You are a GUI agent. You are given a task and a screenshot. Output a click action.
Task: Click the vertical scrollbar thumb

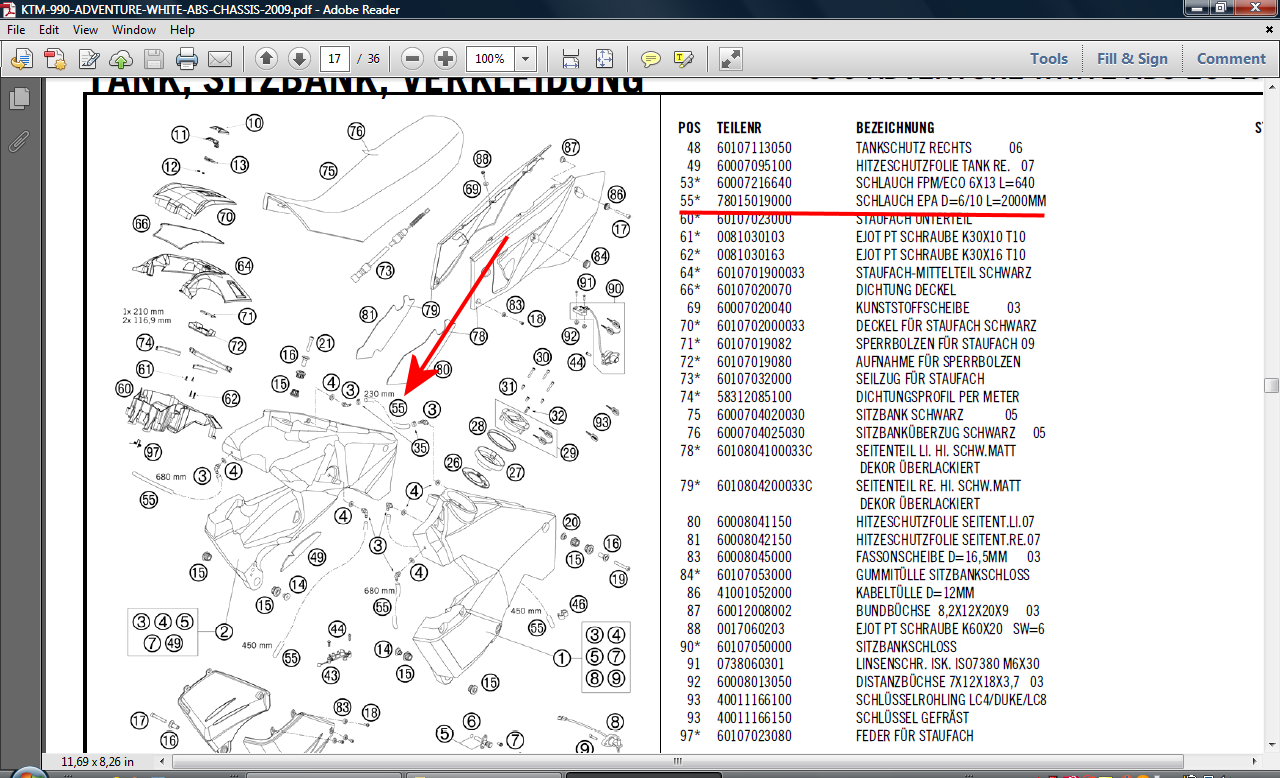coord(1271,386)
